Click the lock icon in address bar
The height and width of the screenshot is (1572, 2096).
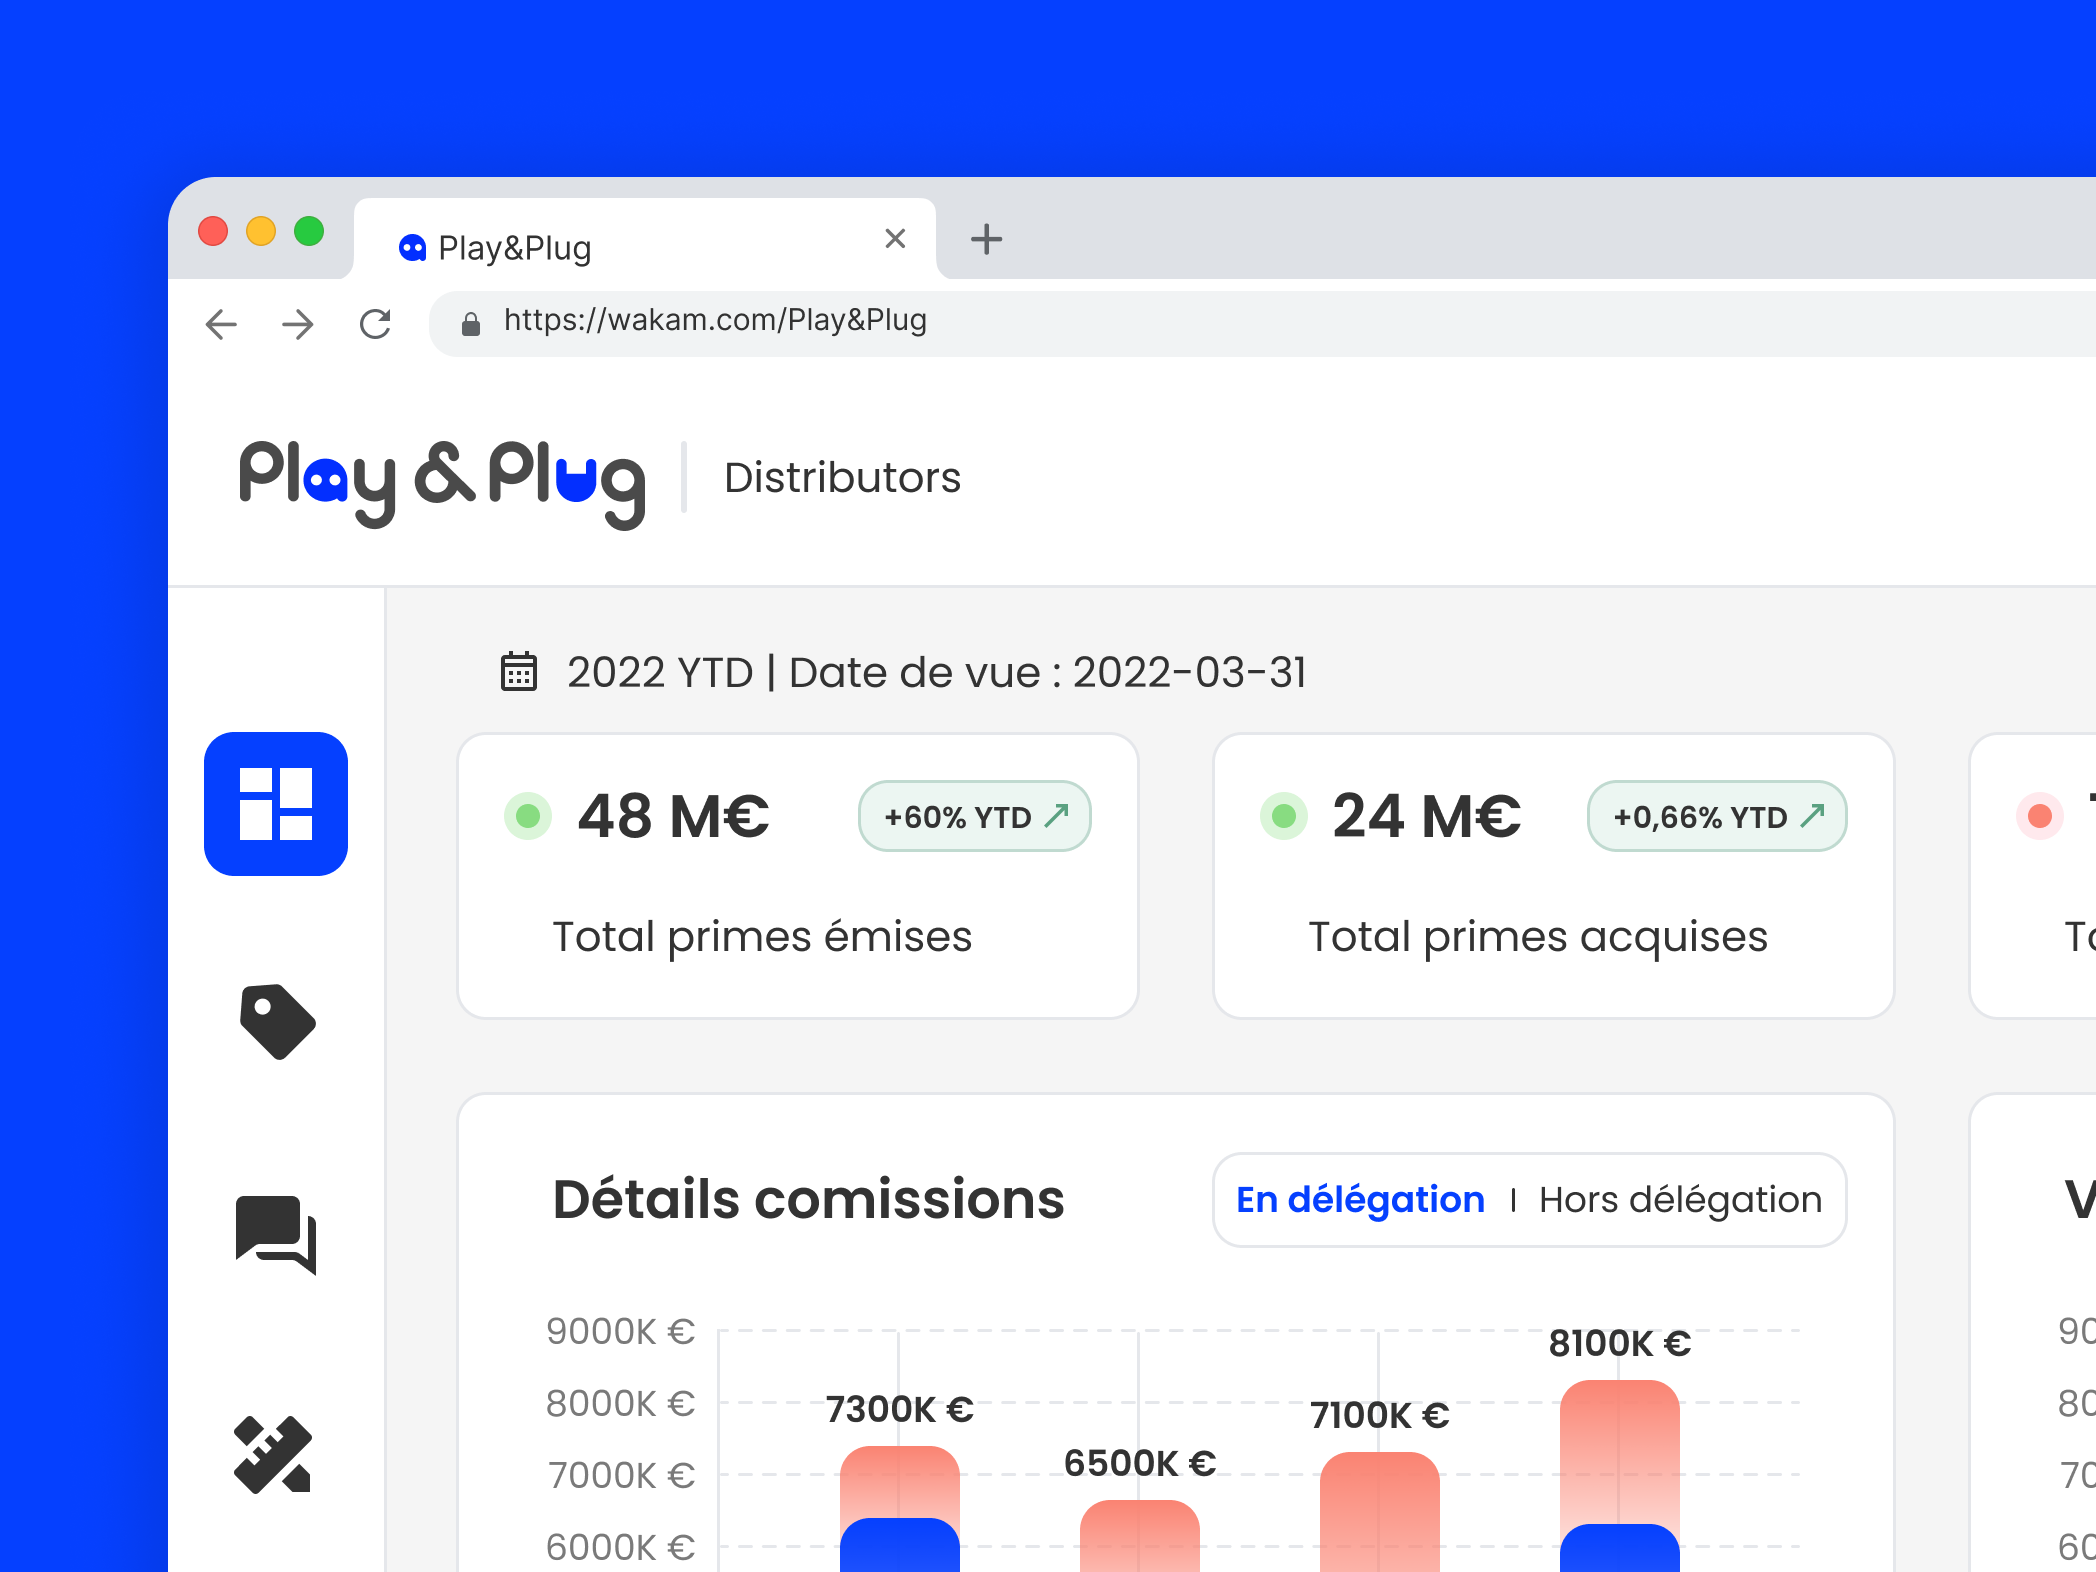point(470,323)
